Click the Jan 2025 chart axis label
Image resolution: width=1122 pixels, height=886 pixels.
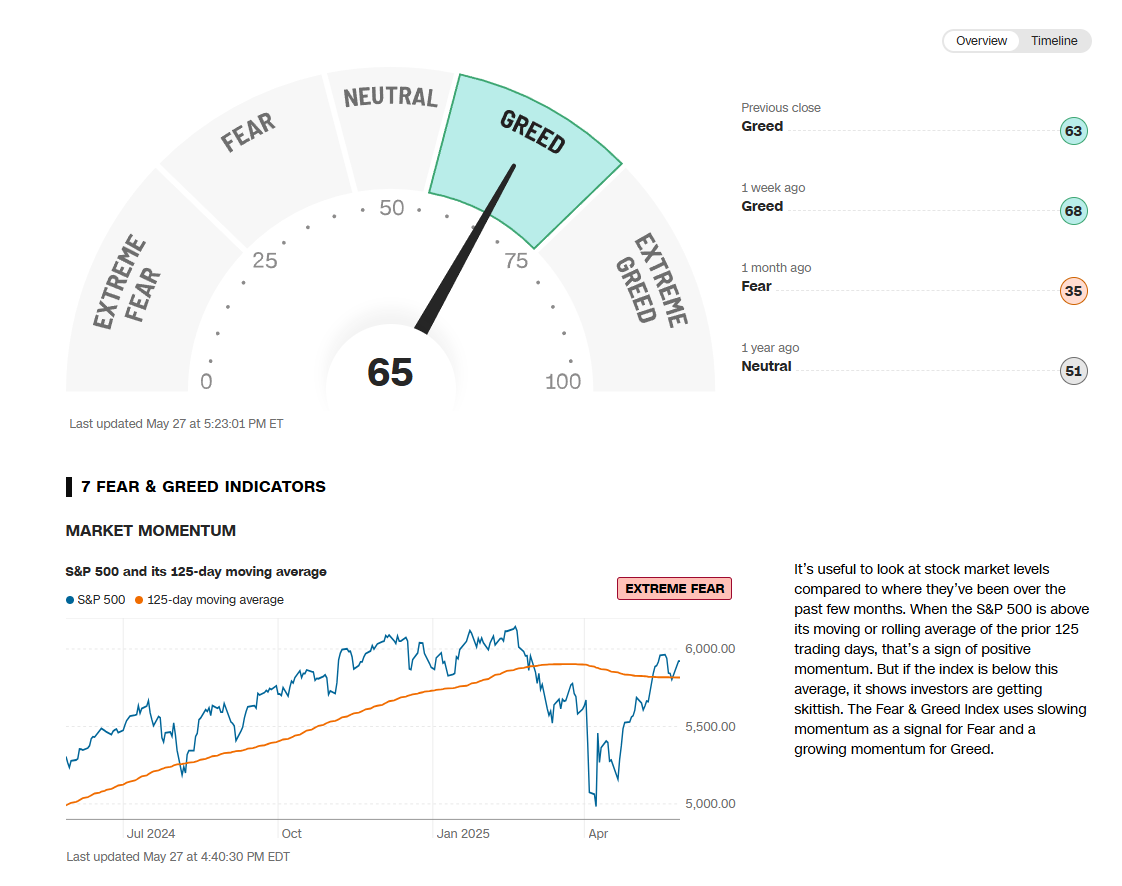click(x=463, y=834)
